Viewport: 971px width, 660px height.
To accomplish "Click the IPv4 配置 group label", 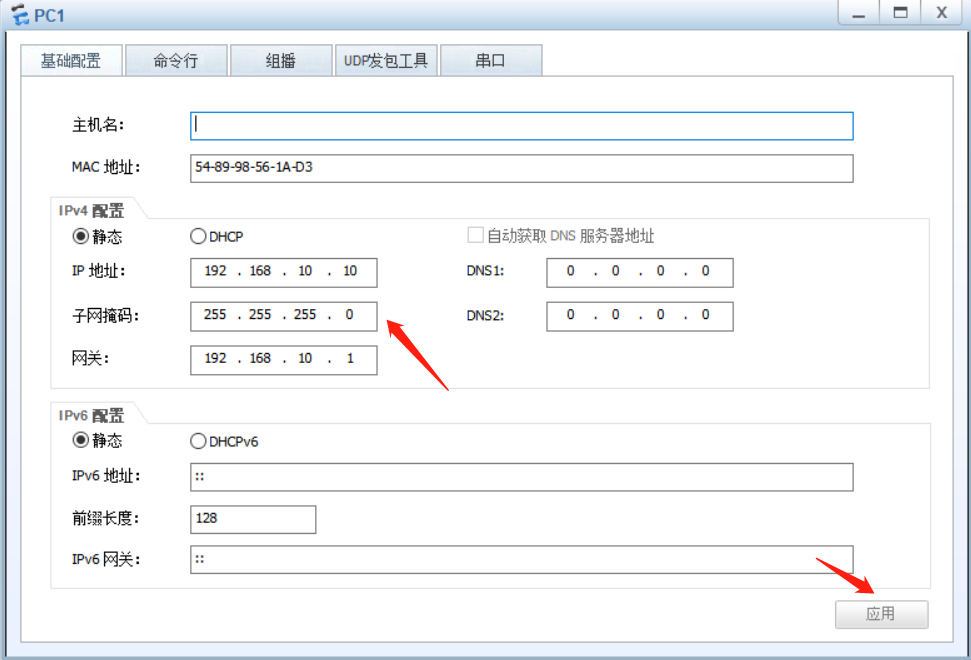I will (x=92, y=211).
